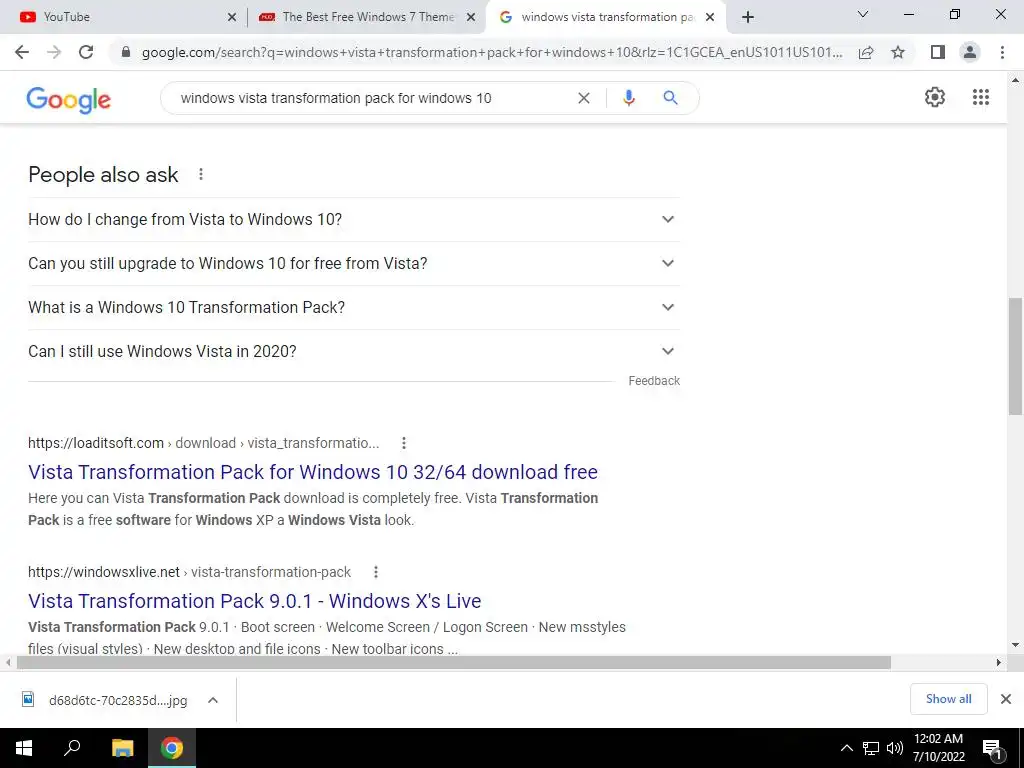Viewport: 1024px width, 768px height.
Task: Close the downloads bar
Action: pyautogui.click(x=1006, y=699)
